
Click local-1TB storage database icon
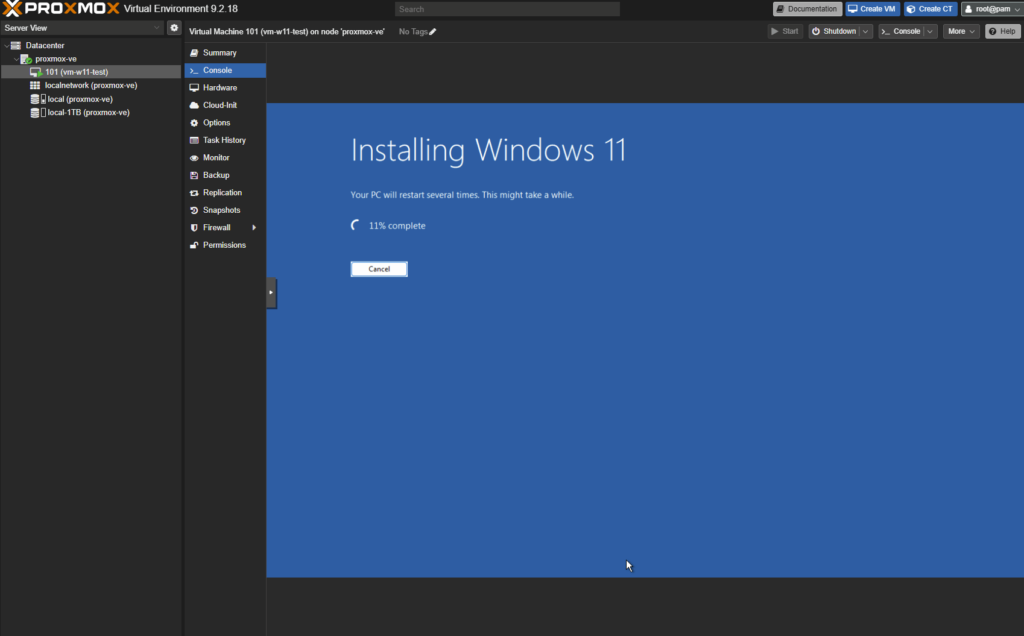[35, 112]
